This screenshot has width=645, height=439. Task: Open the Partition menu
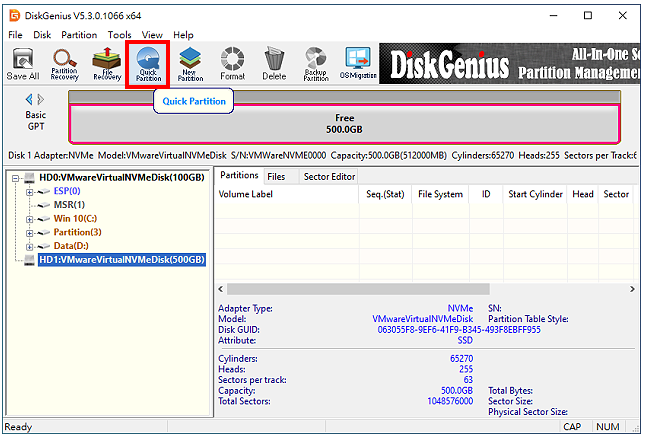[x=79, y=35]
